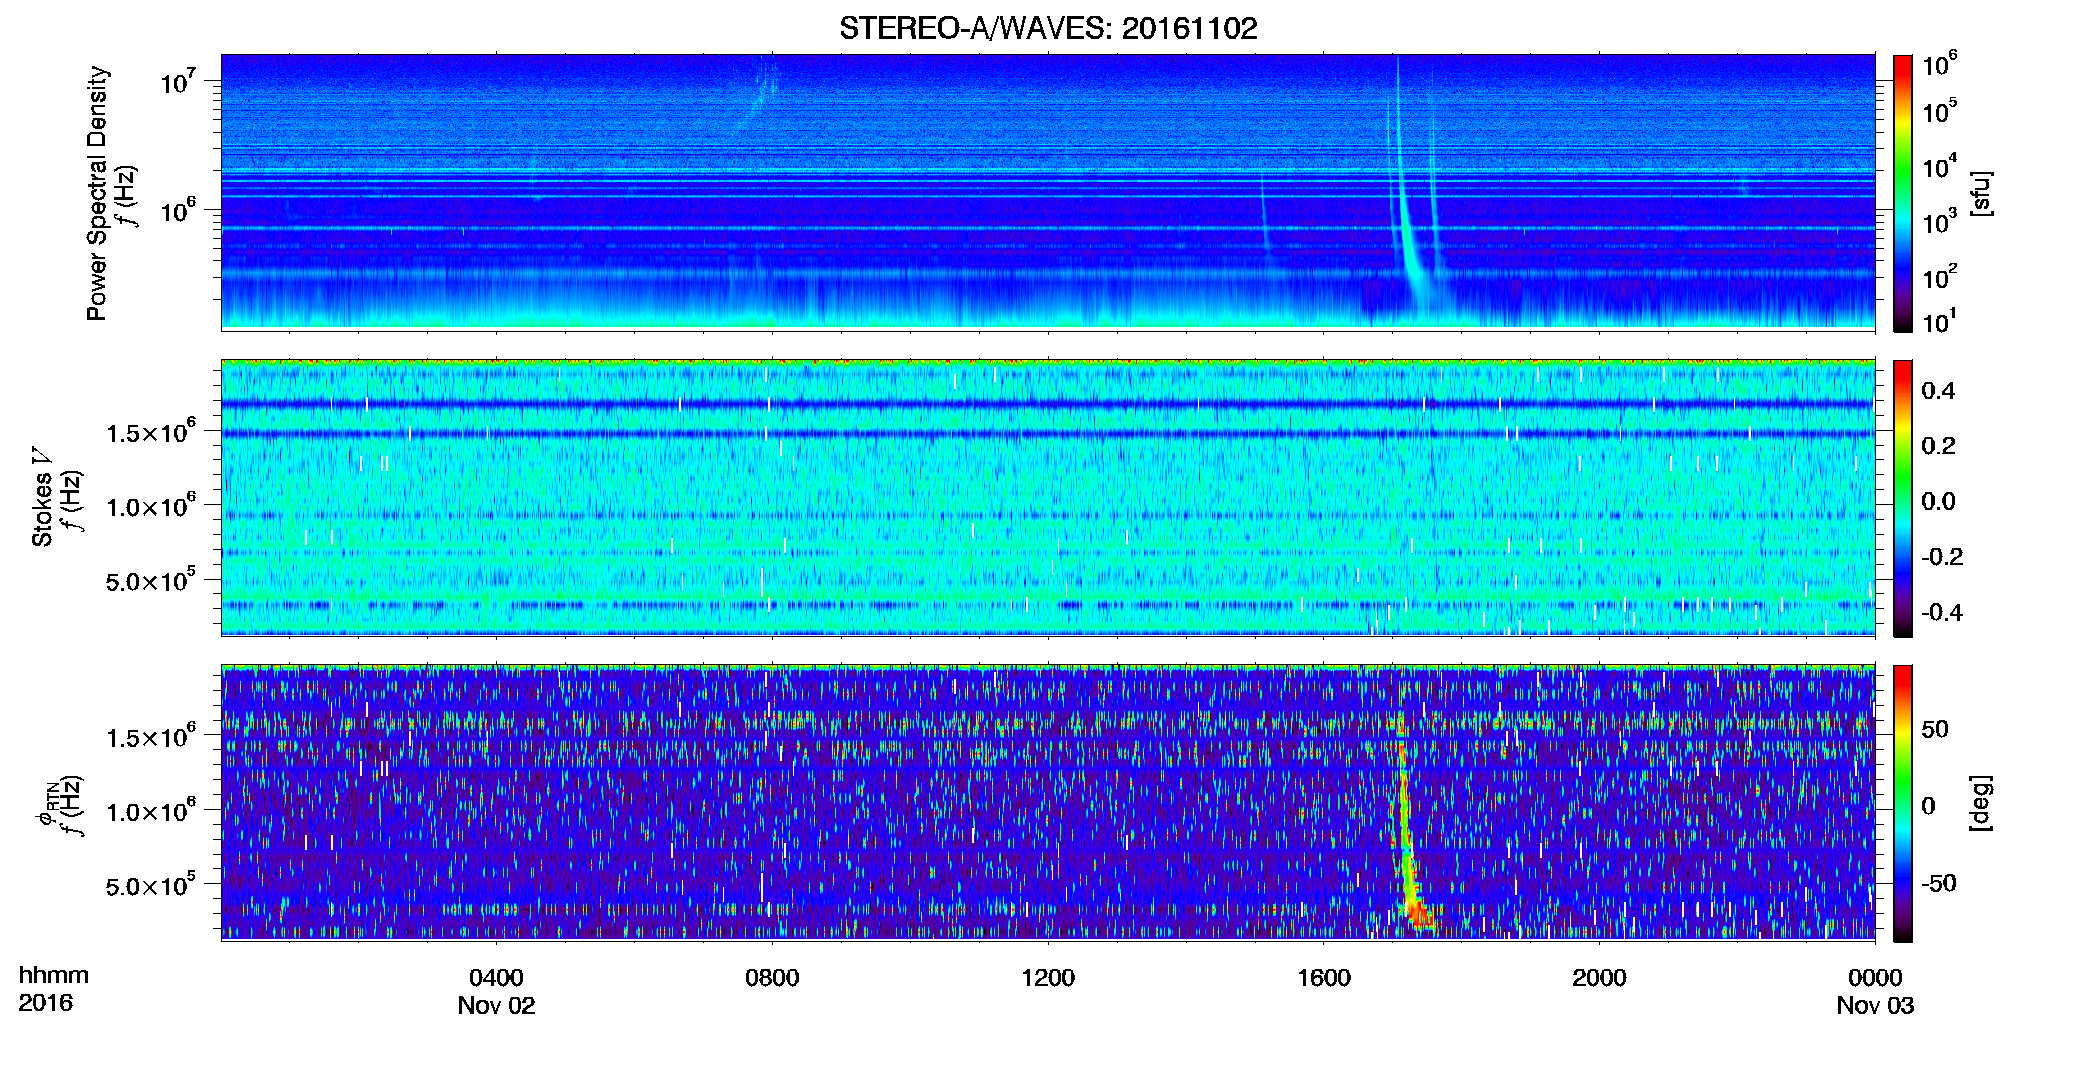Image resolution: width=2096 pixels, height=1080 pixels.
Task: Click the 10^3 label on the sfu color bar
Action: point(1939,222)
